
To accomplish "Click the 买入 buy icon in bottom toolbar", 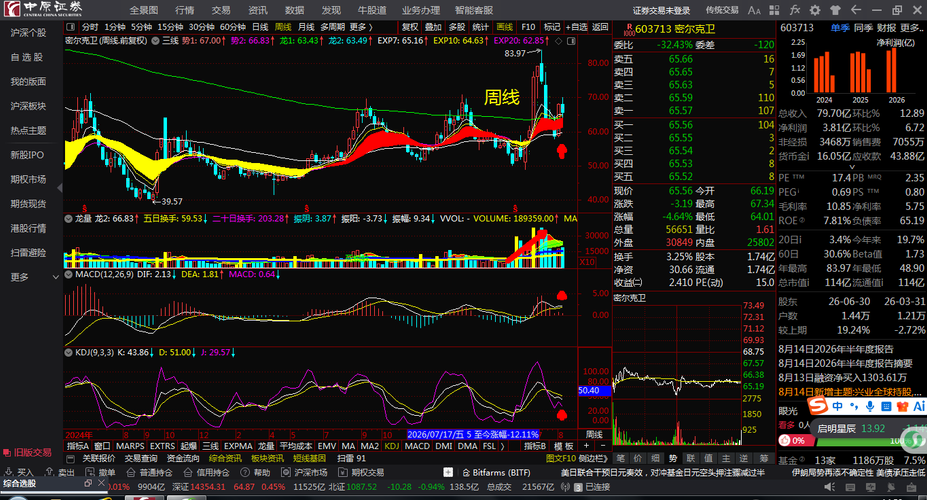I will click(x=8, y=472).
